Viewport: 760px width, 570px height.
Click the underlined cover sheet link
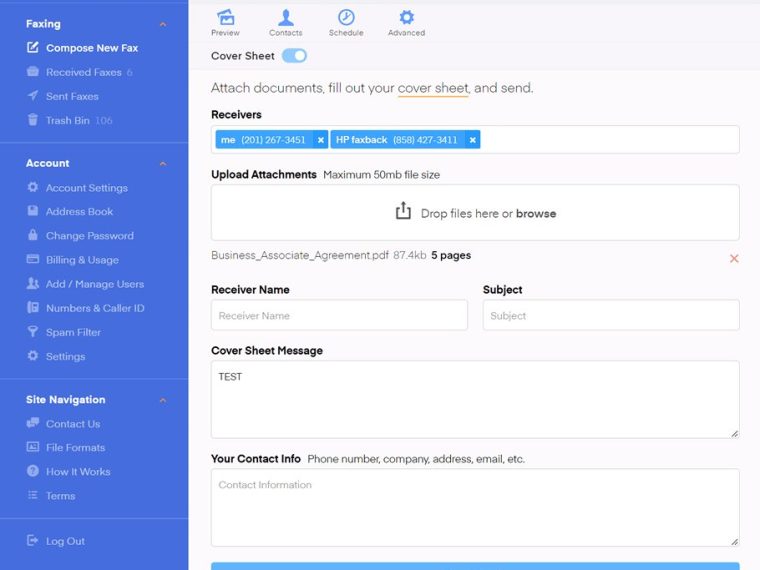(x=433, y=88)
